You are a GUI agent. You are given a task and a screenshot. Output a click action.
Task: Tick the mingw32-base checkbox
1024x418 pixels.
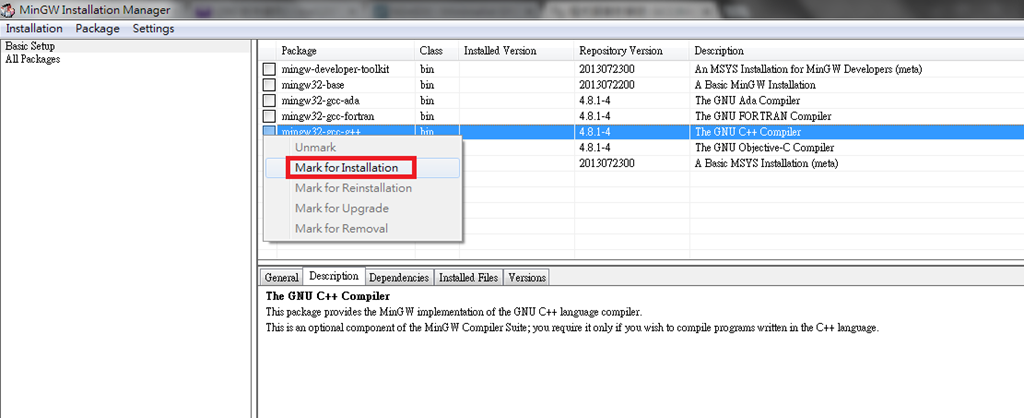pos(269,85)
